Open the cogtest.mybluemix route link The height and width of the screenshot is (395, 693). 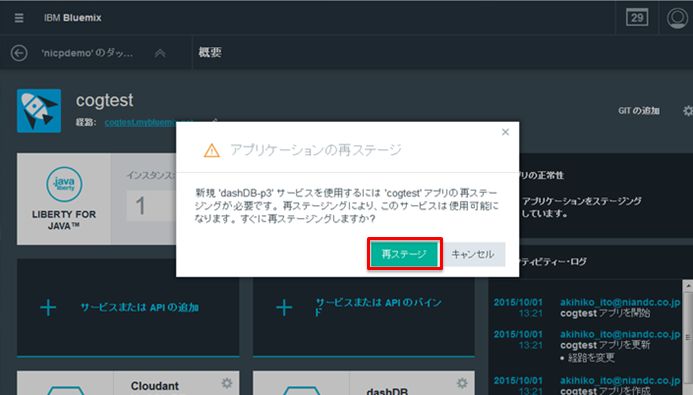click(140, 122)
